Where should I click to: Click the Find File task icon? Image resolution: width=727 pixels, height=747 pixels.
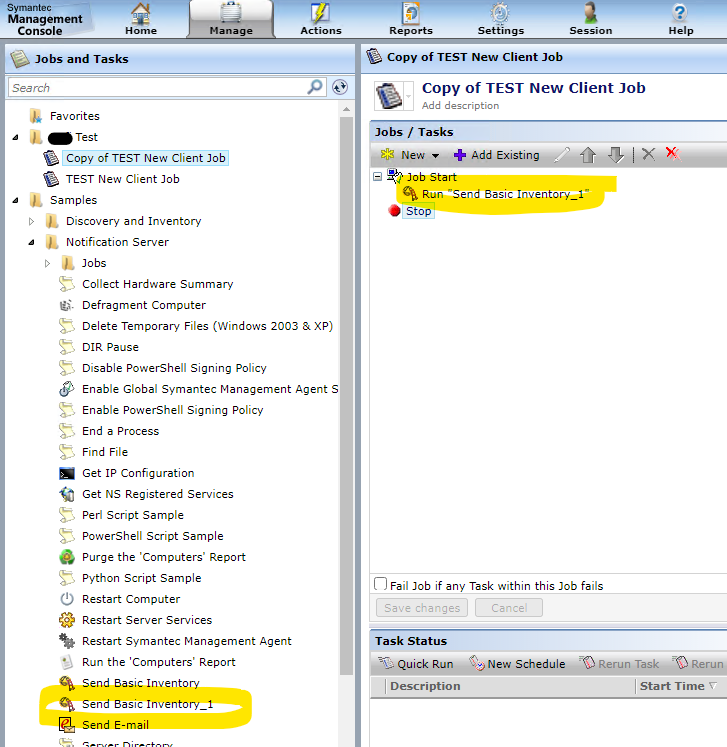[x=67, y=452]
